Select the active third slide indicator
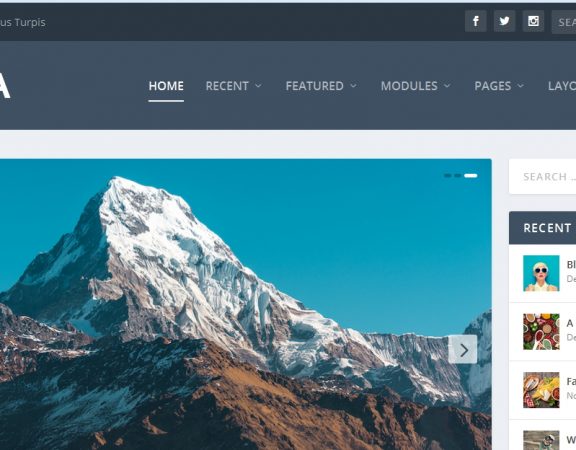The width and height of the screenshot is (576, 450). coord(471,176)
